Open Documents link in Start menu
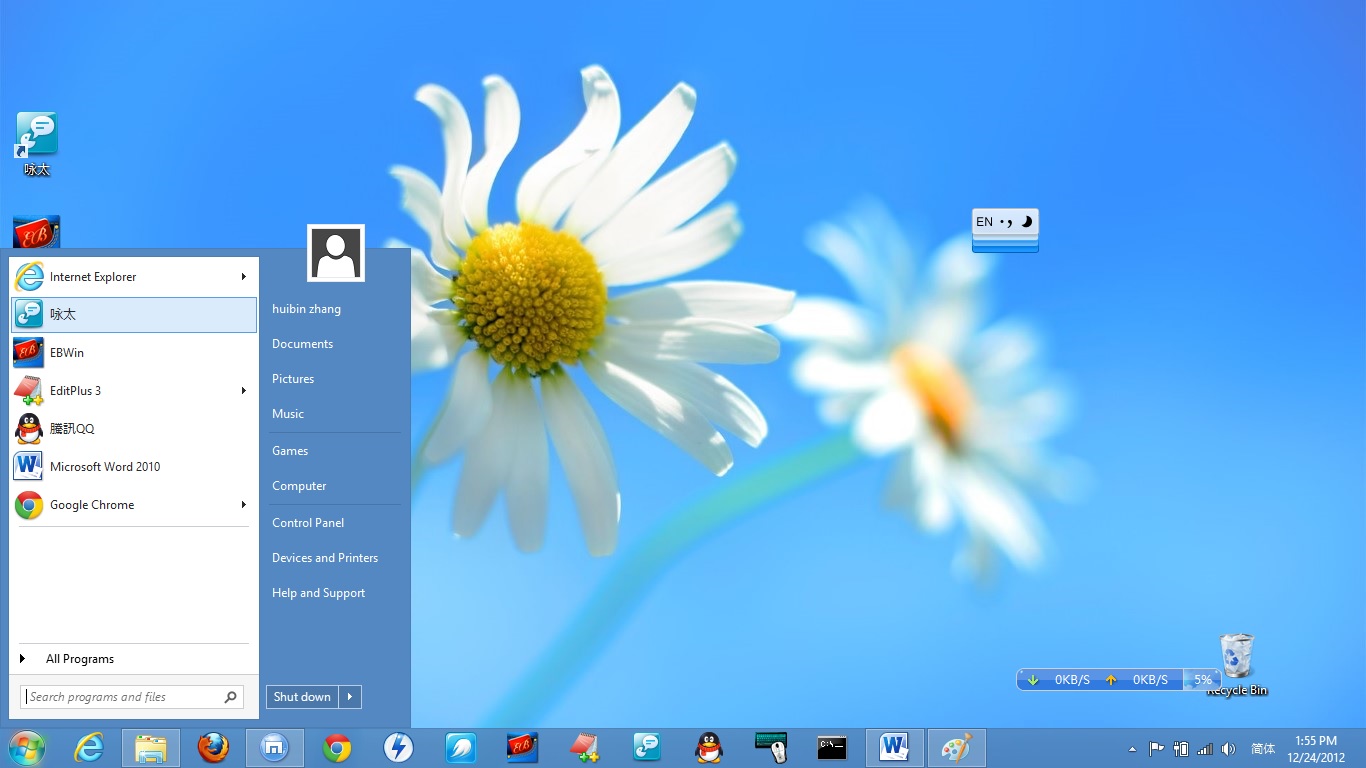Image resolution: width=1366 pixels, height=768 pixels. coord(302,344)
